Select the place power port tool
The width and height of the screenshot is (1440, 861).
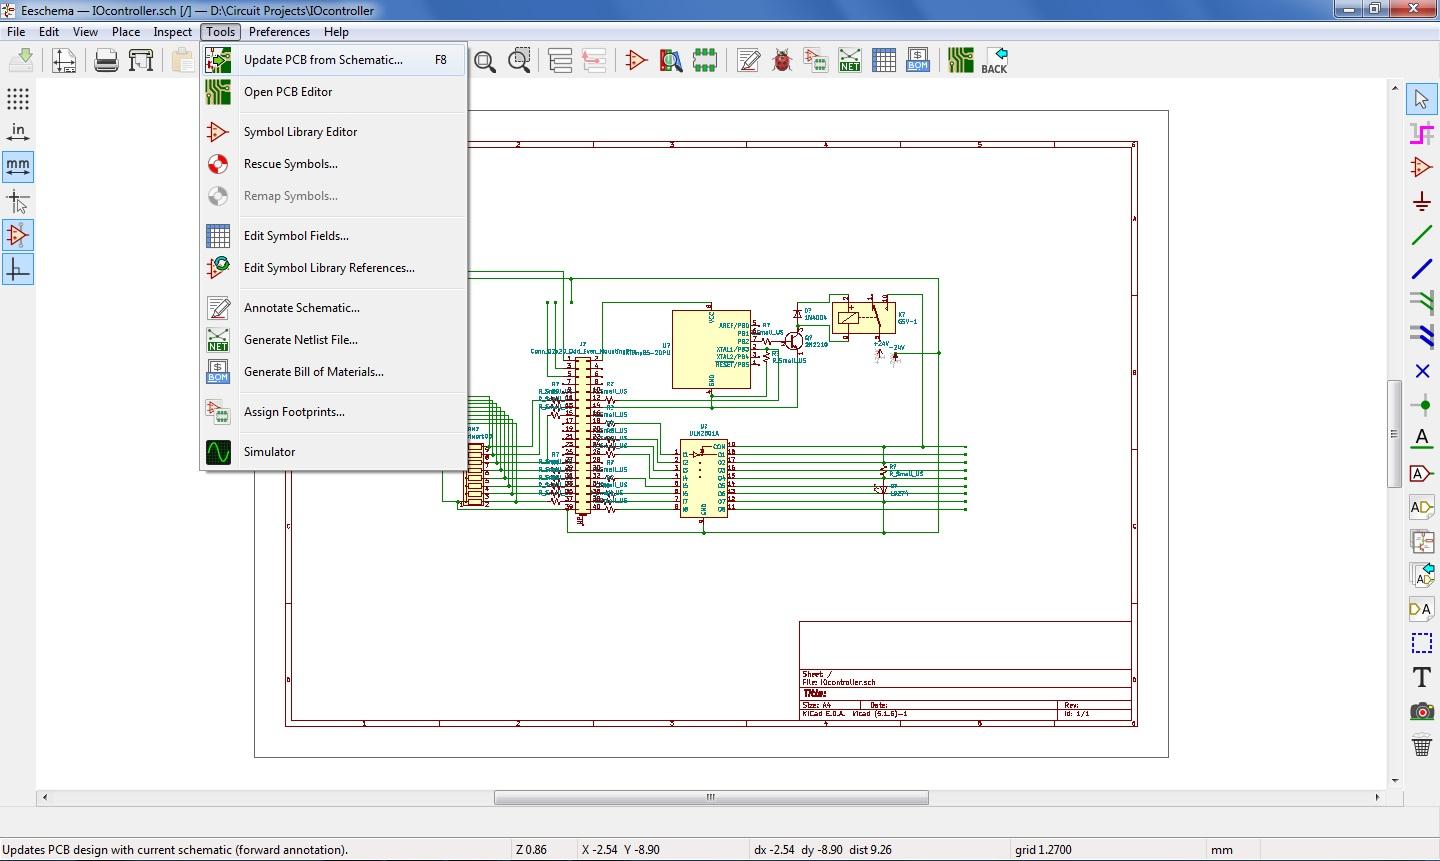1421,202
